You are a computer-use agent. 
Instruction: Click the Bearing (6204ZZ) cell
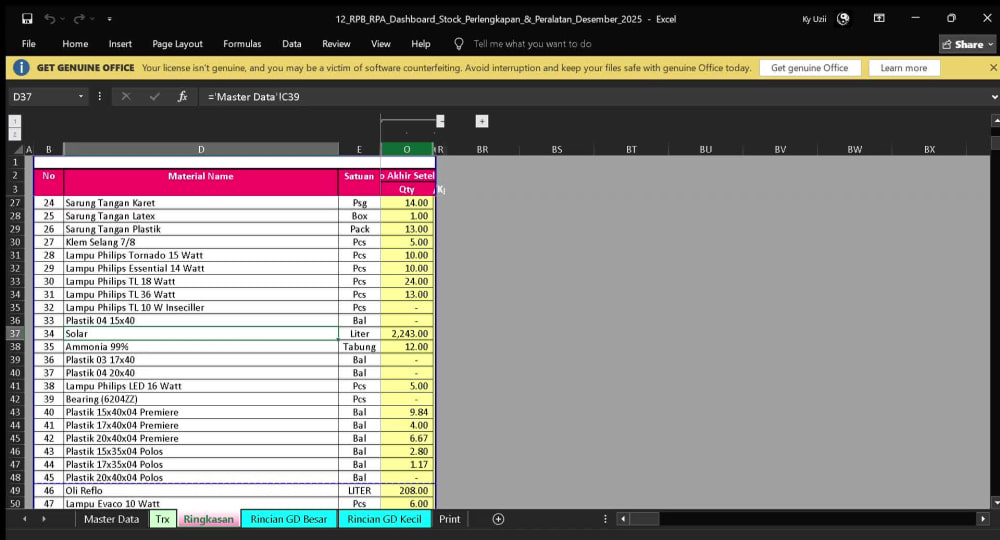pos(201,399)
